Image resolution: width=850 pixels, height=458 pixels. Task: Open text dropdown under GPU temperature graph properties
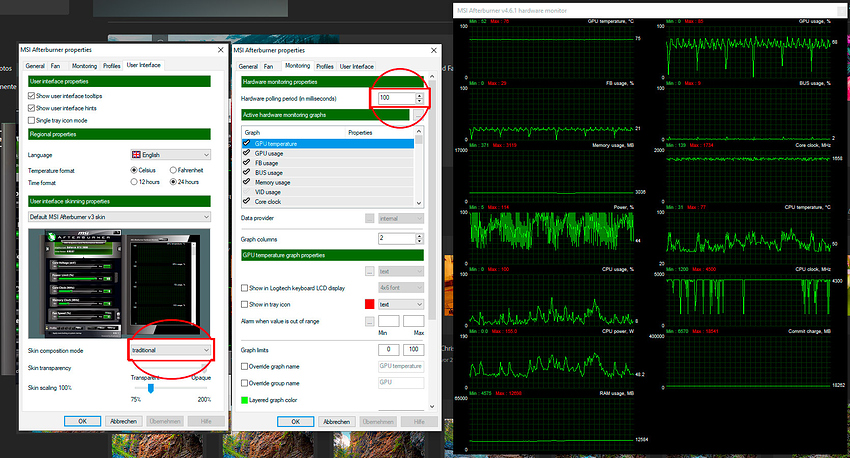pos(401,271)
